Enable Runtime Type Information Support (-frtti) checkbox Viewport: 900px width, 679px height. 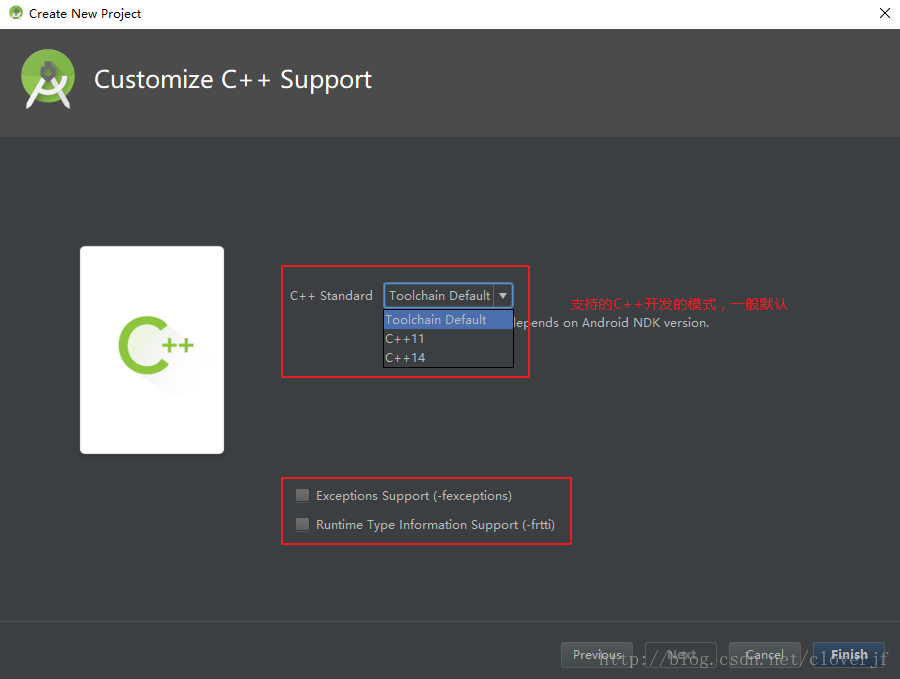302,524
